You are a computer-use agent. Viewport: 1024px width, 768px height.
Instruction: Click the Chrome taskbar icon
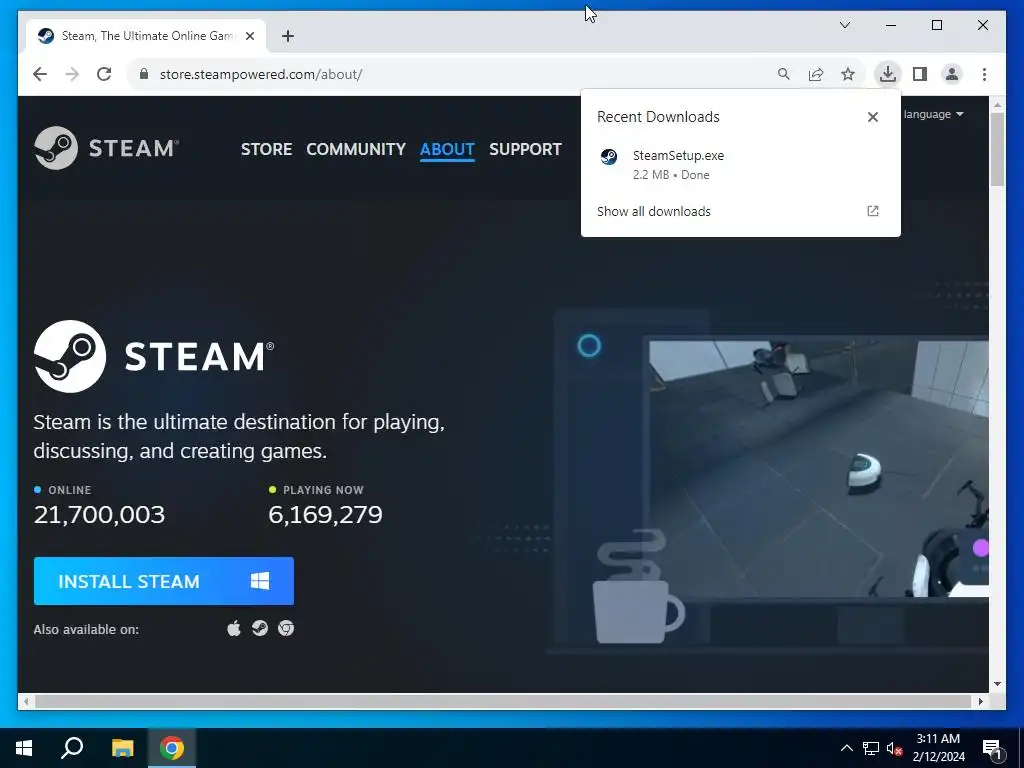172,748
